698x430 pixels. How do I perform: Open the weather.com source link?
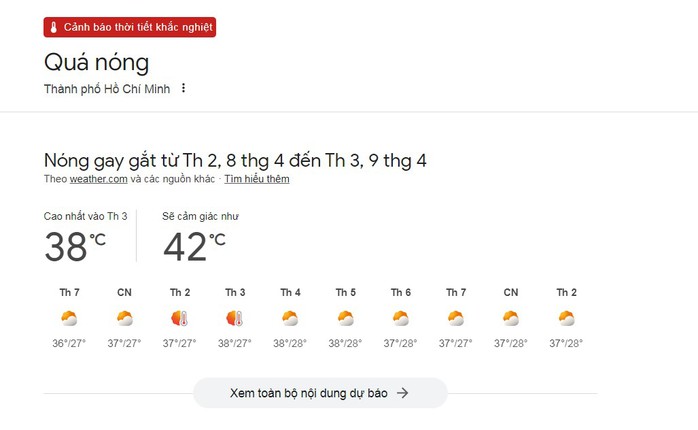pyautogui.click(x=98, y=179)
